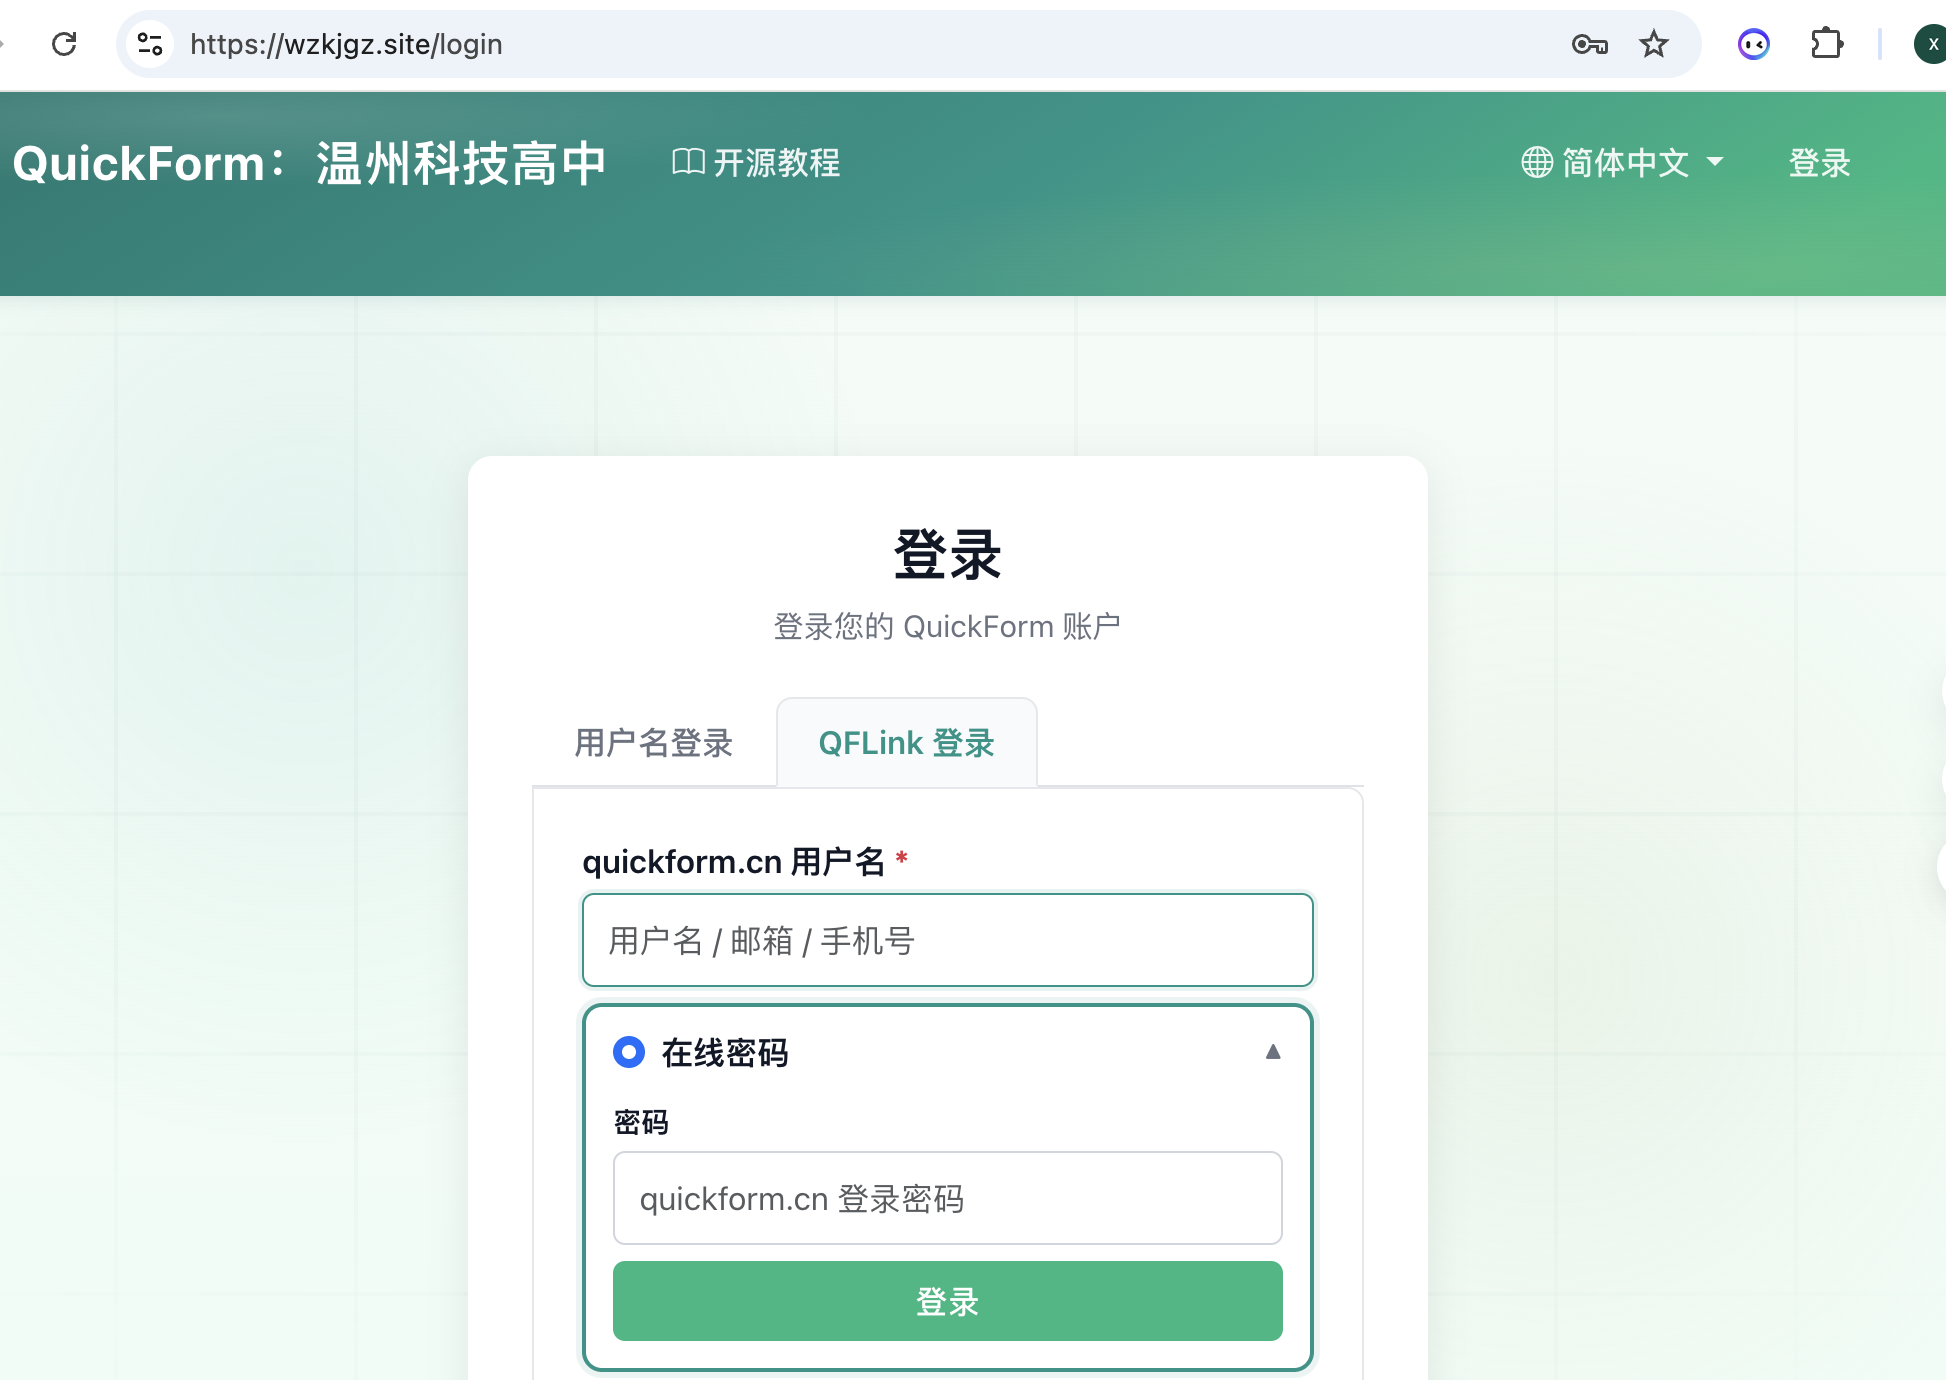Open site information icon in address bar

150,44
